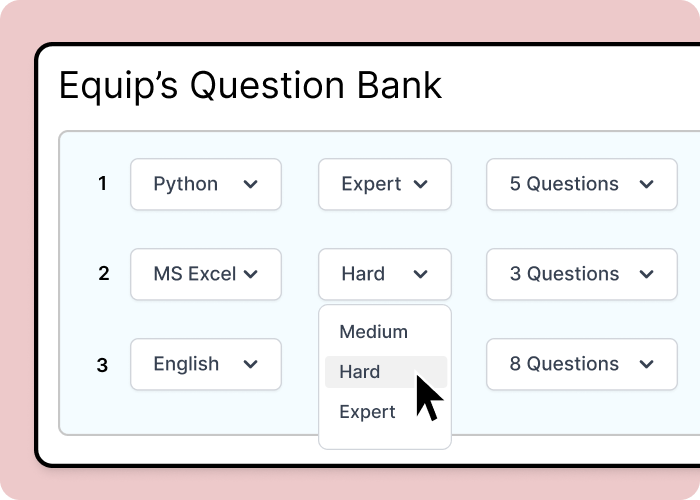Click chevron icon next to Expert difficulty
Image resolution: width=700 pixels, height=500 pixels.
[x=421, y=184]
